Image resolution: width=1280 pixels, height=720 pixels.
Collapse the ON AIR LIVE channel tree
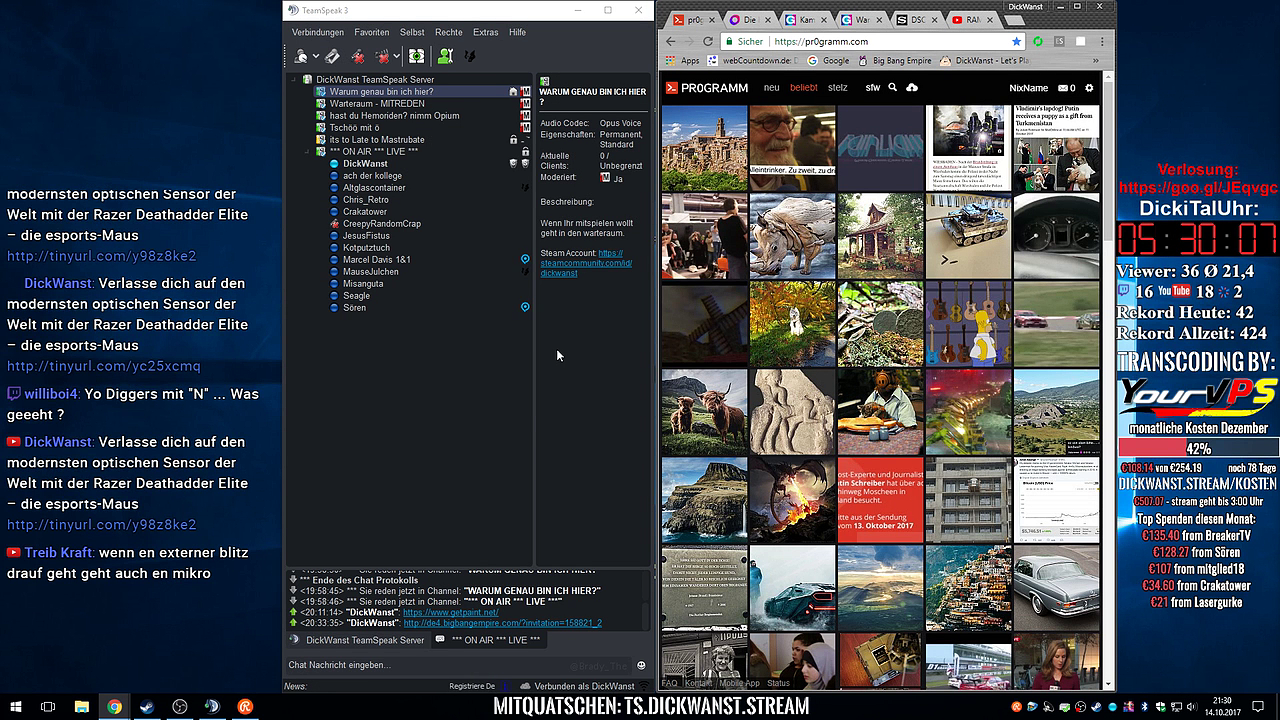click(307, 152)
